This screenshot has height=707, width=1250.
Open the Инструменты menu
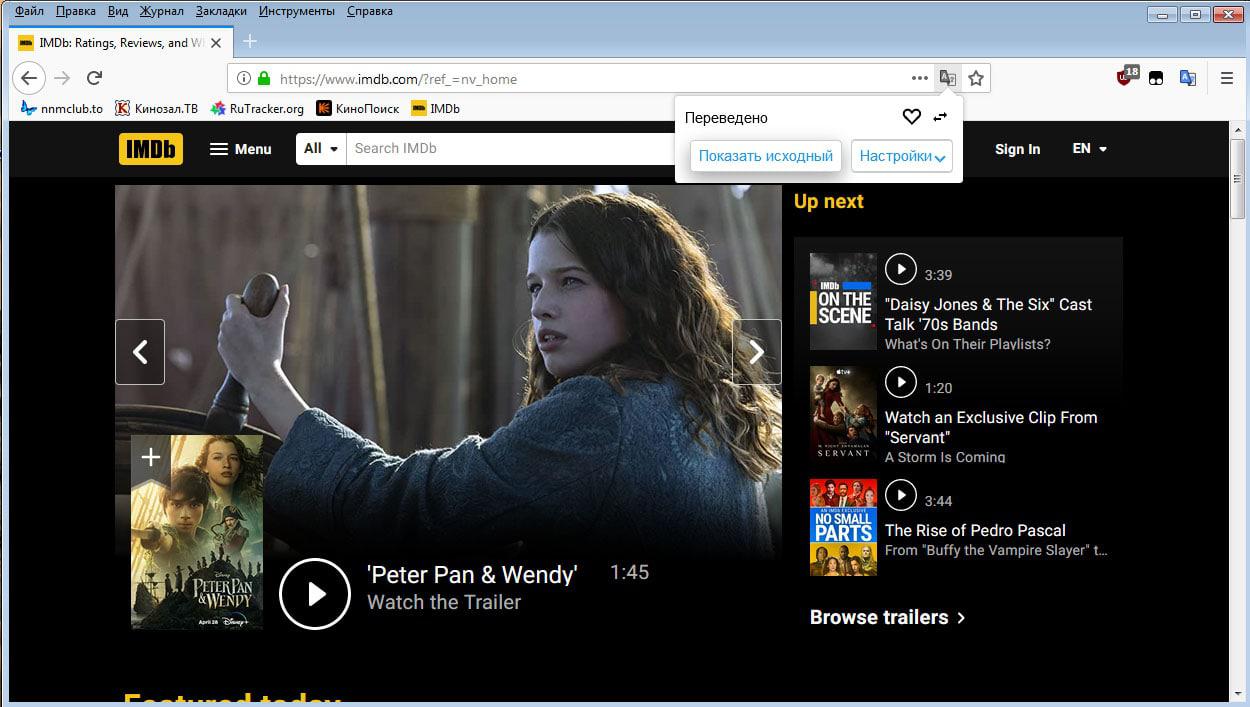[297, 11]
